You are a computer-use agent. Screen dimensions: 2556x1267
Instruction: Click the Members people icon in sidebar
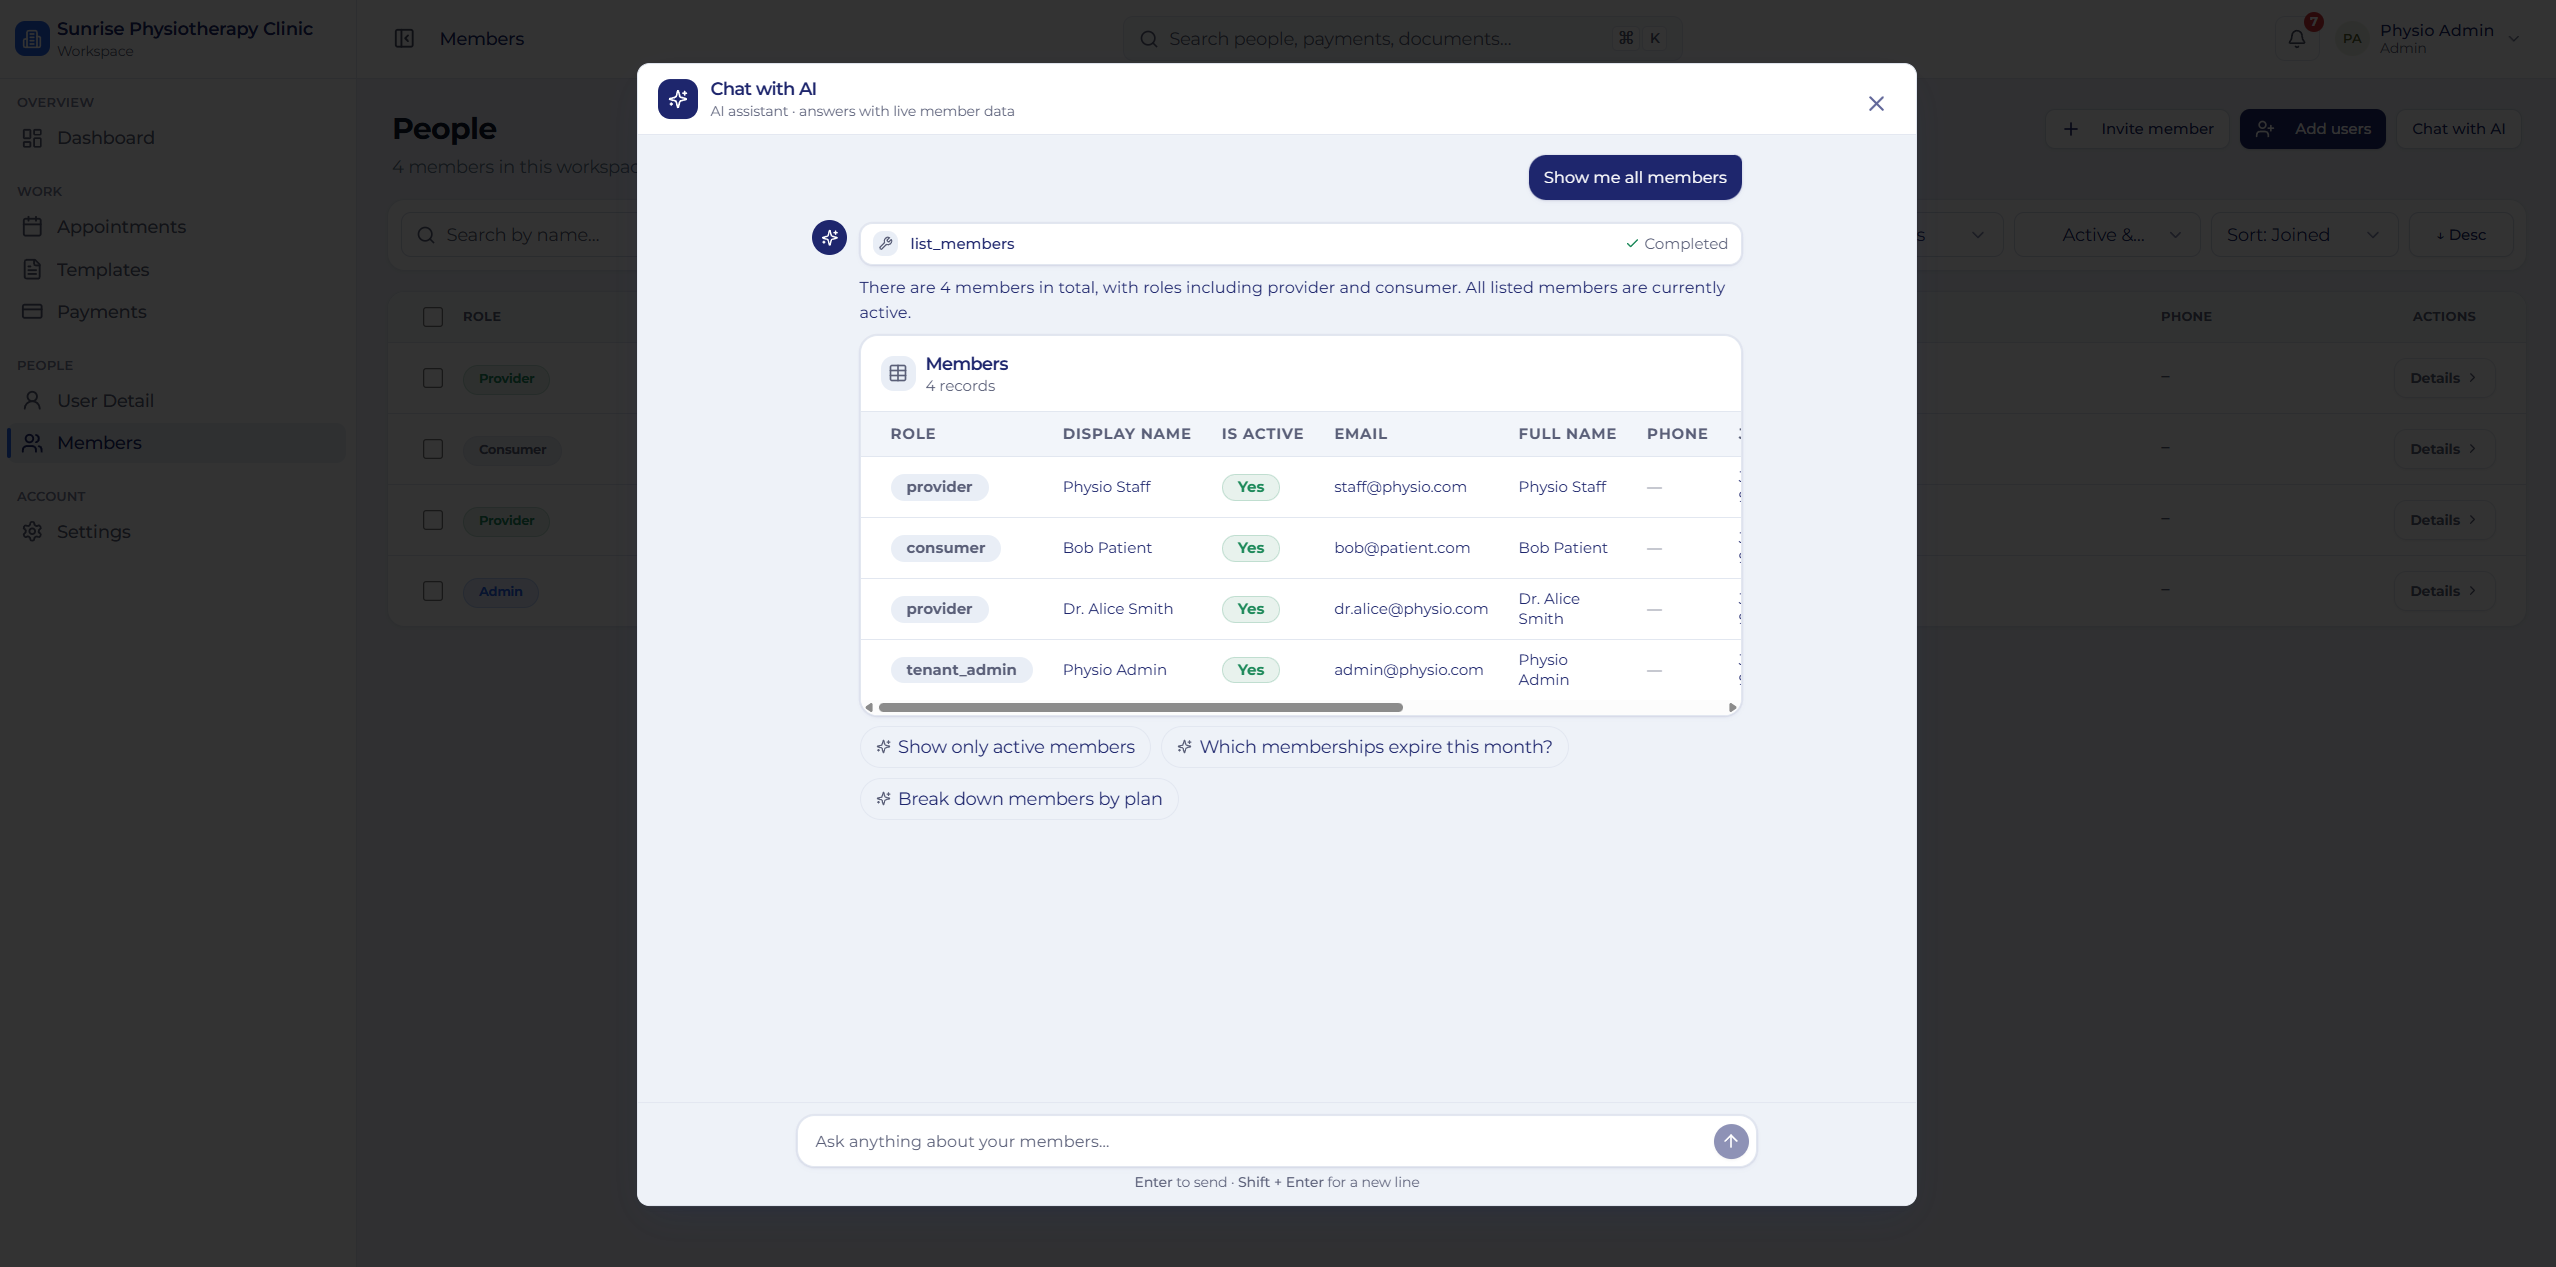32,443
